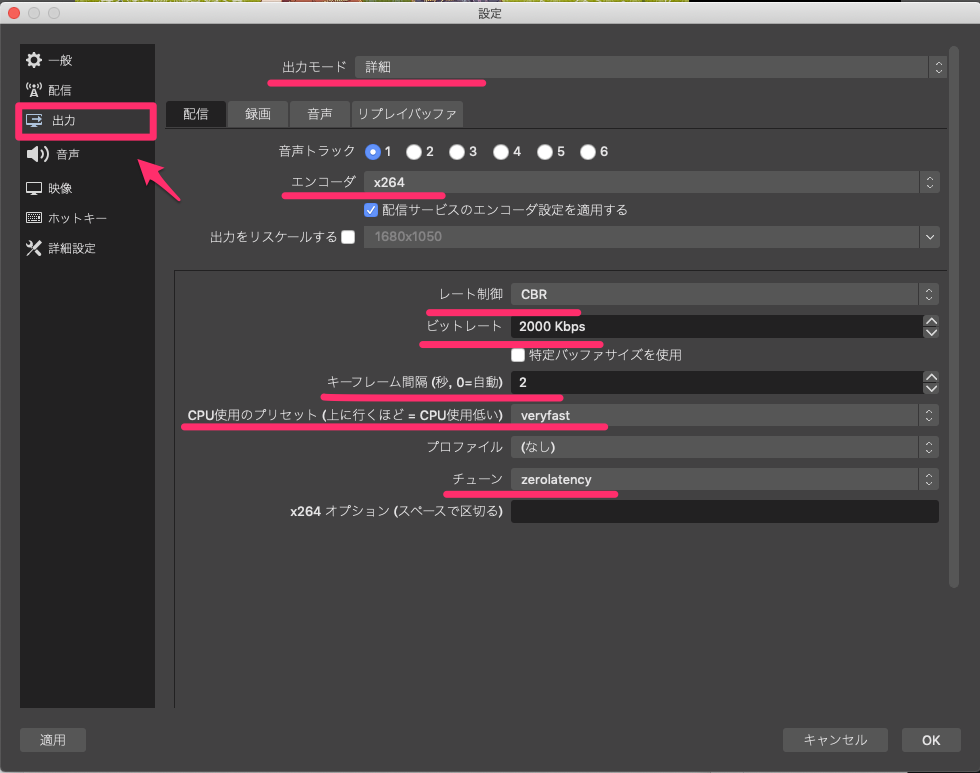Select audio track 1 radio button

click(x=373, y=152)
